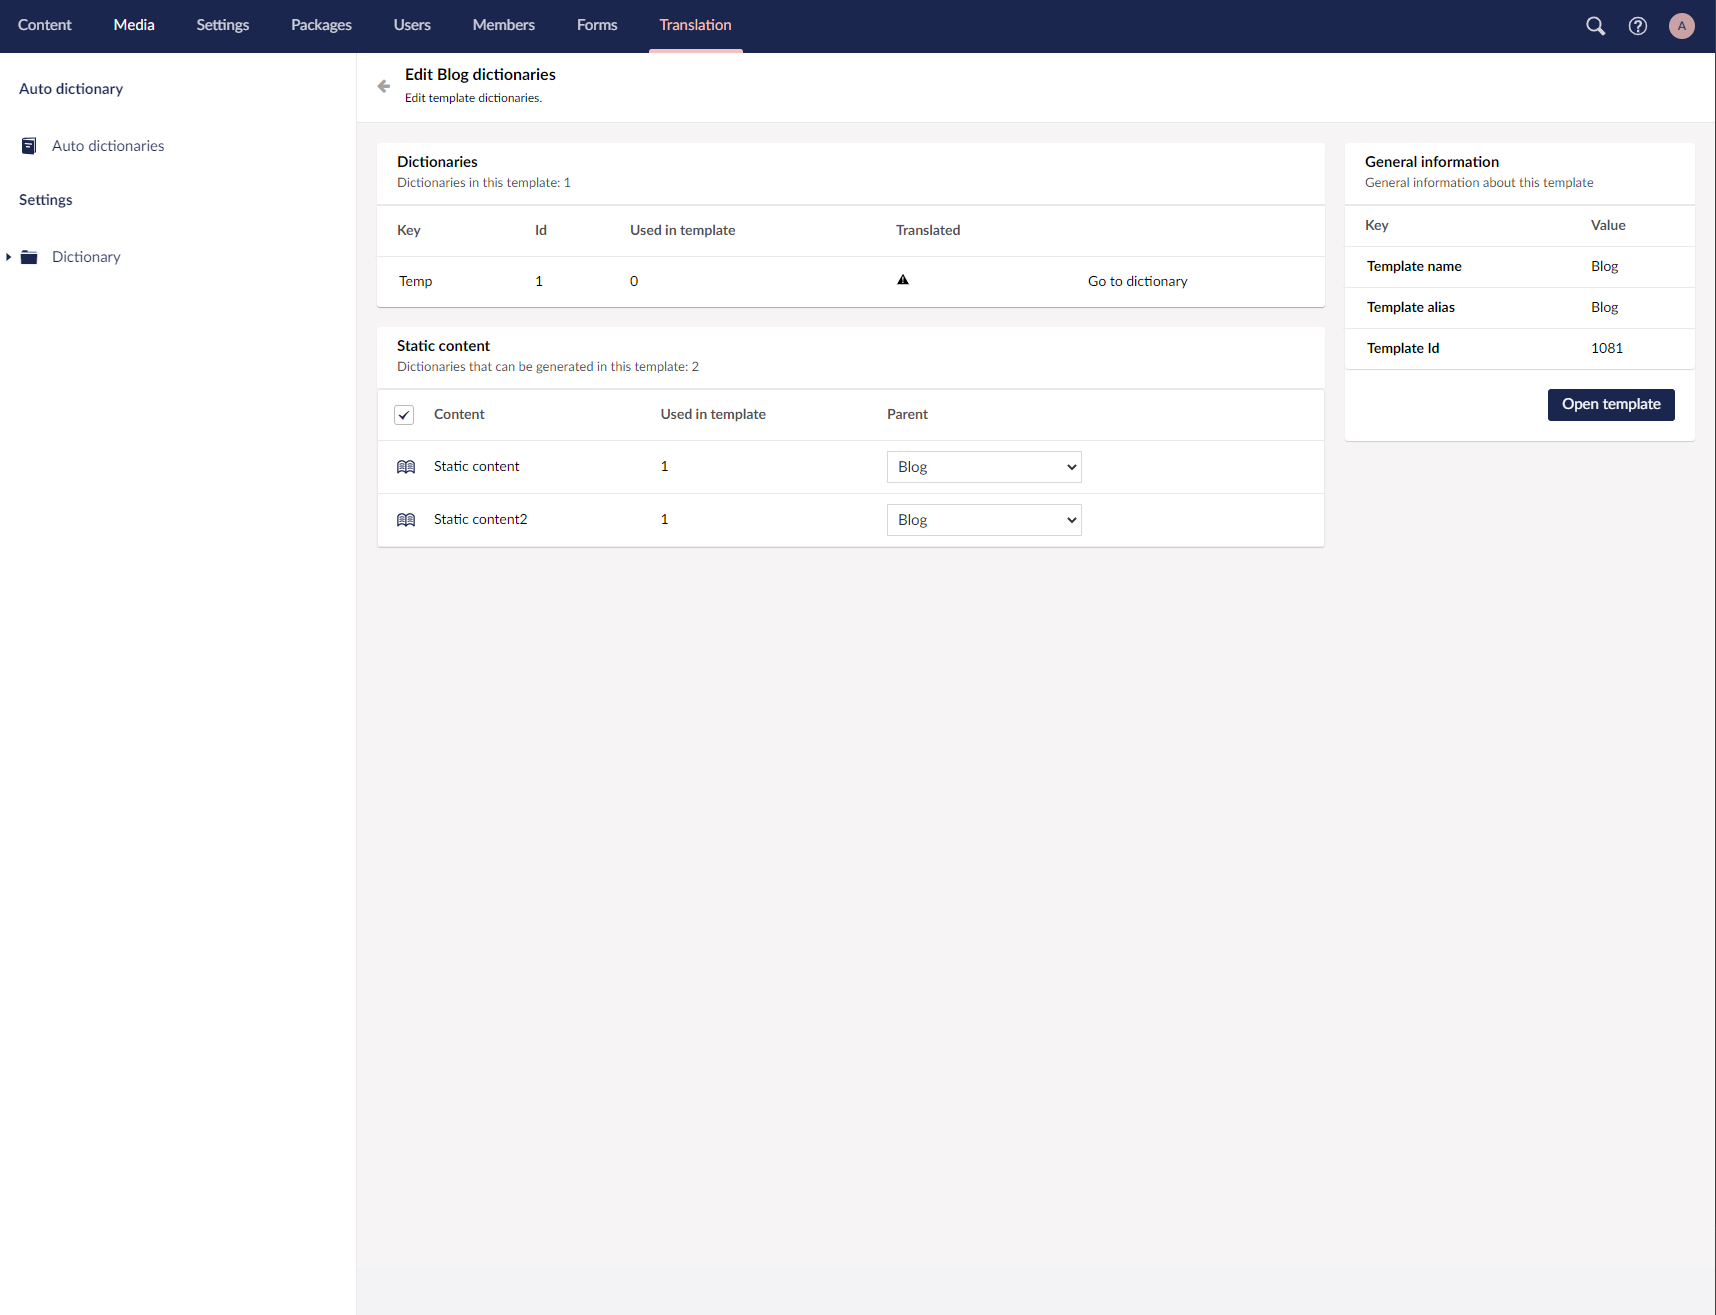Open the Members section
The height and width of the screenshot is (1315, 1716).
pos(504,25)
